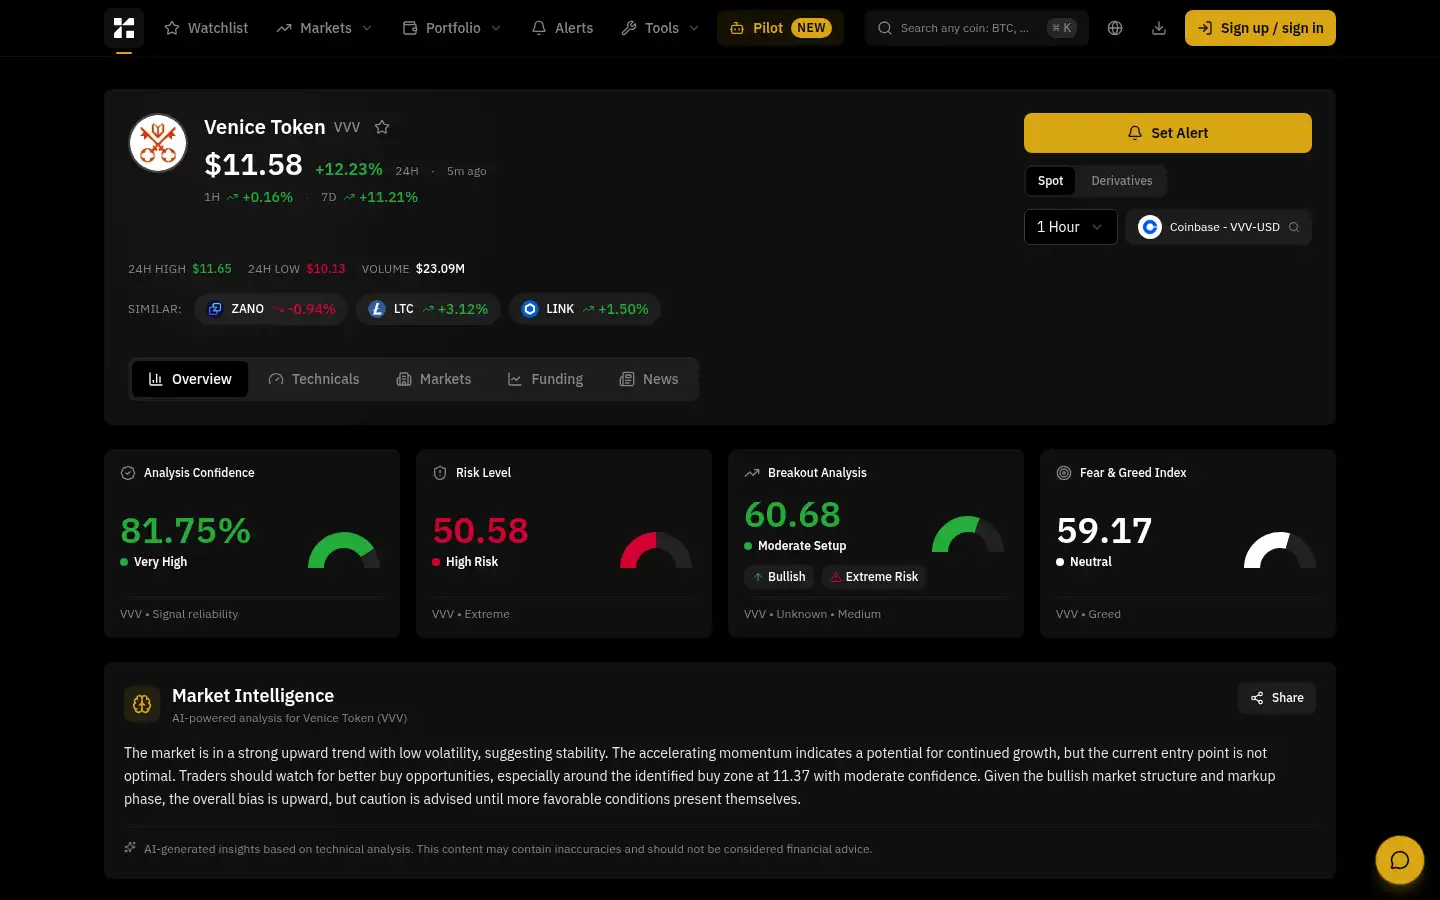Click the Neutral label
1440x900 pixels.
click(x=1091, y=562)
